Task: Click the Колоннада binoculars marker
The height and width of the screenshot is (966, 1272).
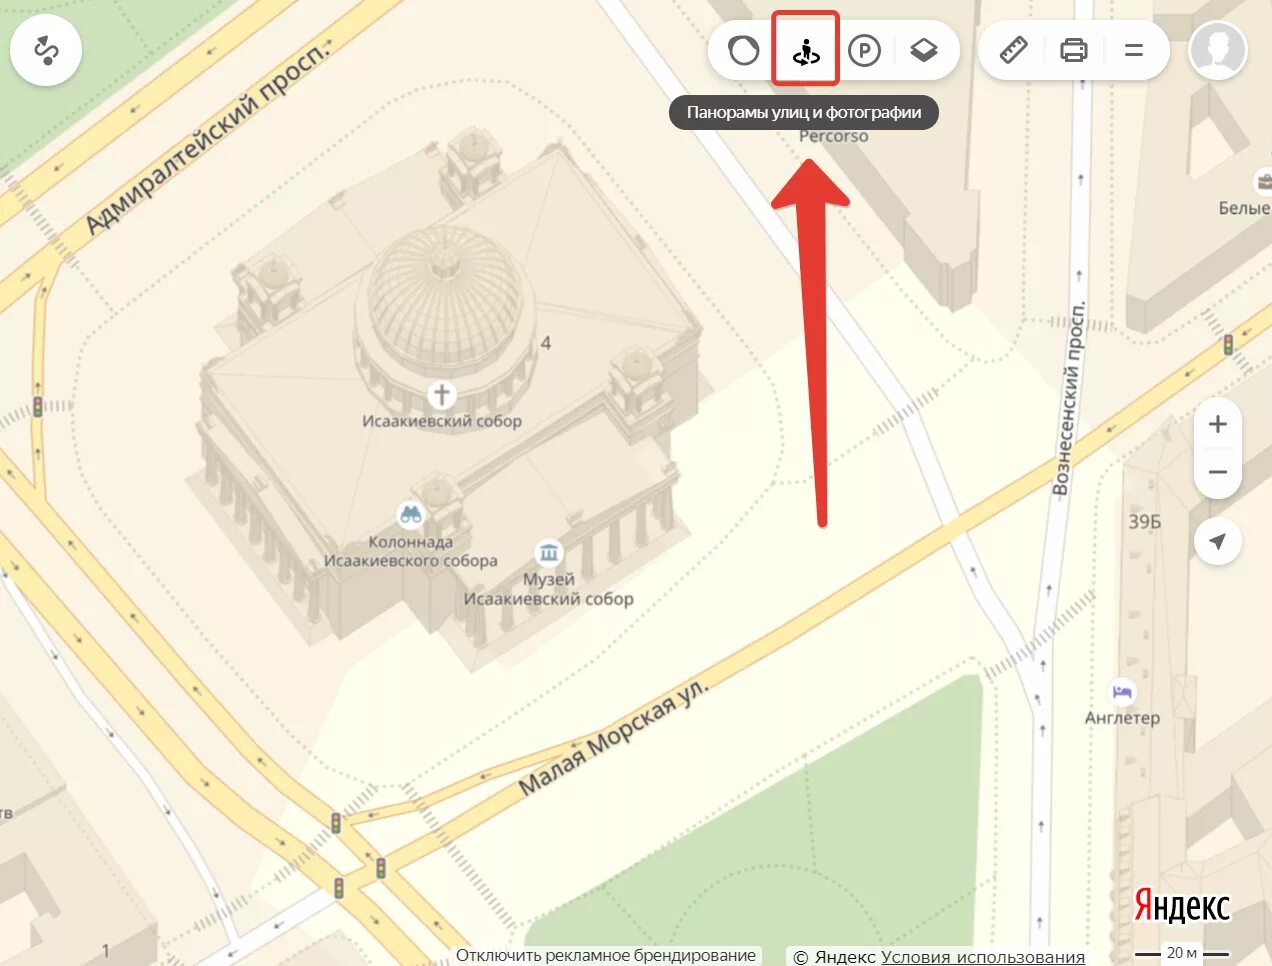Action: [x=411, y=515]
